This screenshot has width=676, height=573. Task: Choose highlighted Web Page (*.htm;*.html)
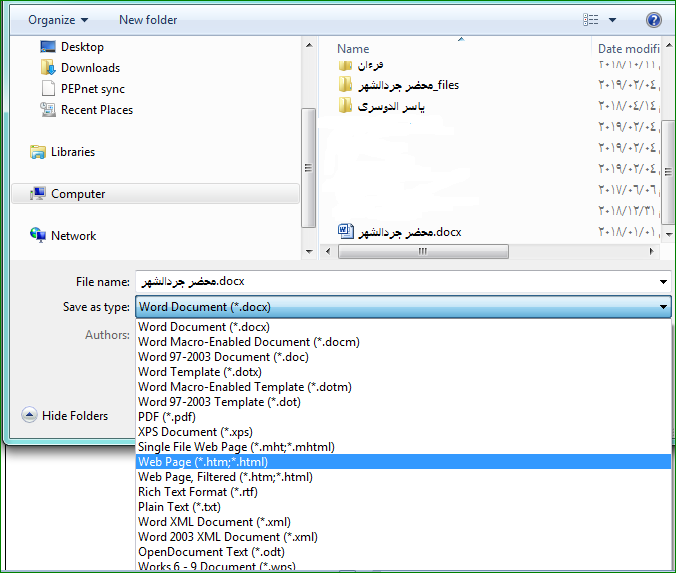point(404,462)
